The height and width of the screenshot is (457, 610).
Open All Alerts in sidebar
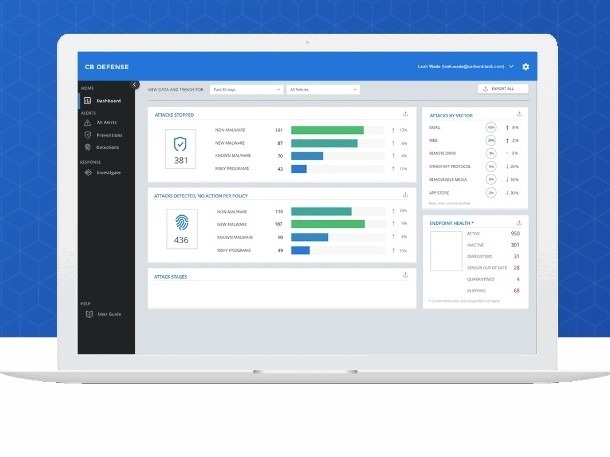click(106, 123)
